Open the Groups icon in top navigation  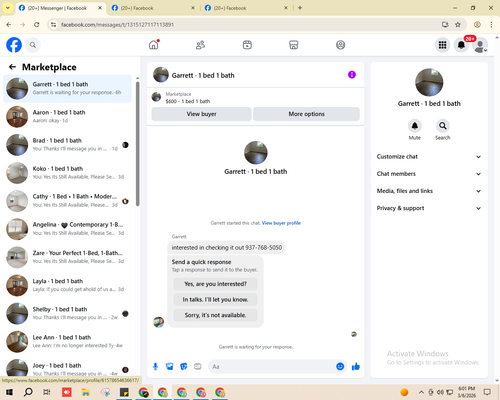340,45
